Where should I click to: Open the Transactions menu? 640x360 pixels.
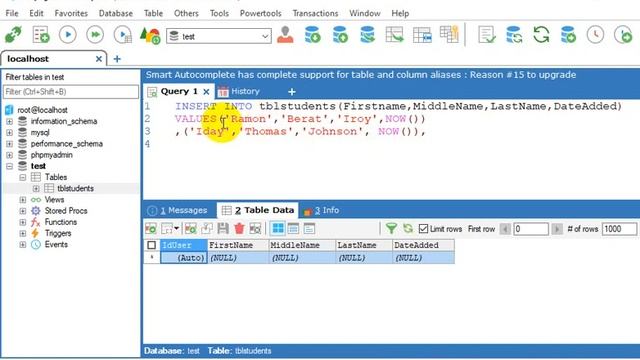click(315, 13)
